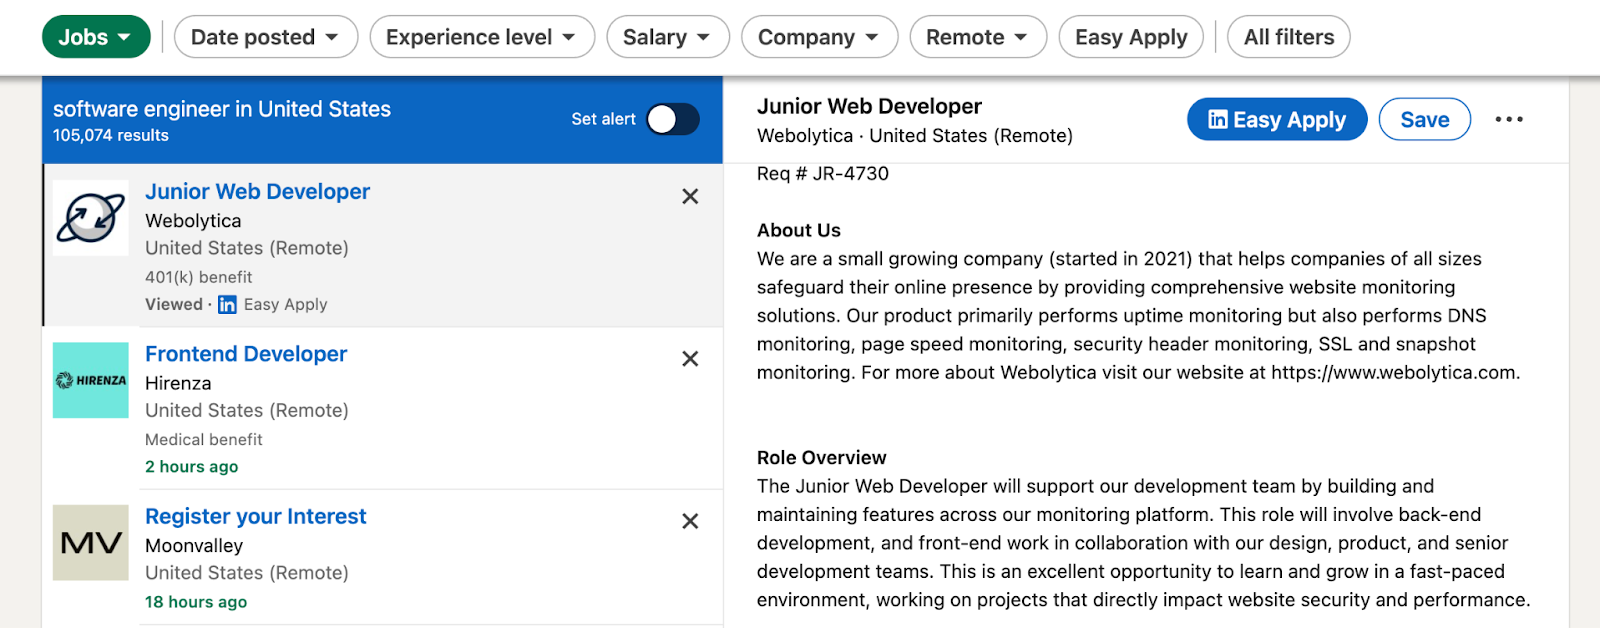The height and width of the screenshot is (628, 1600).
Task: Open the three-dot more options menu
Action: pos(1509,119)
